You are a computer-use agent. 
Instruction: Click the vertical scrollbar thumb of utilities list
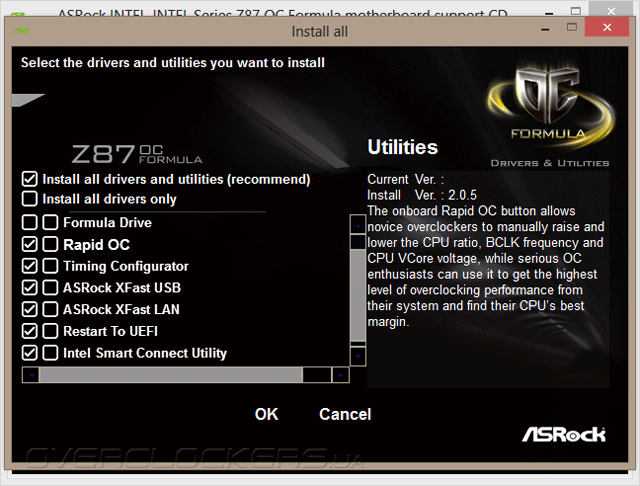[358, 295]
